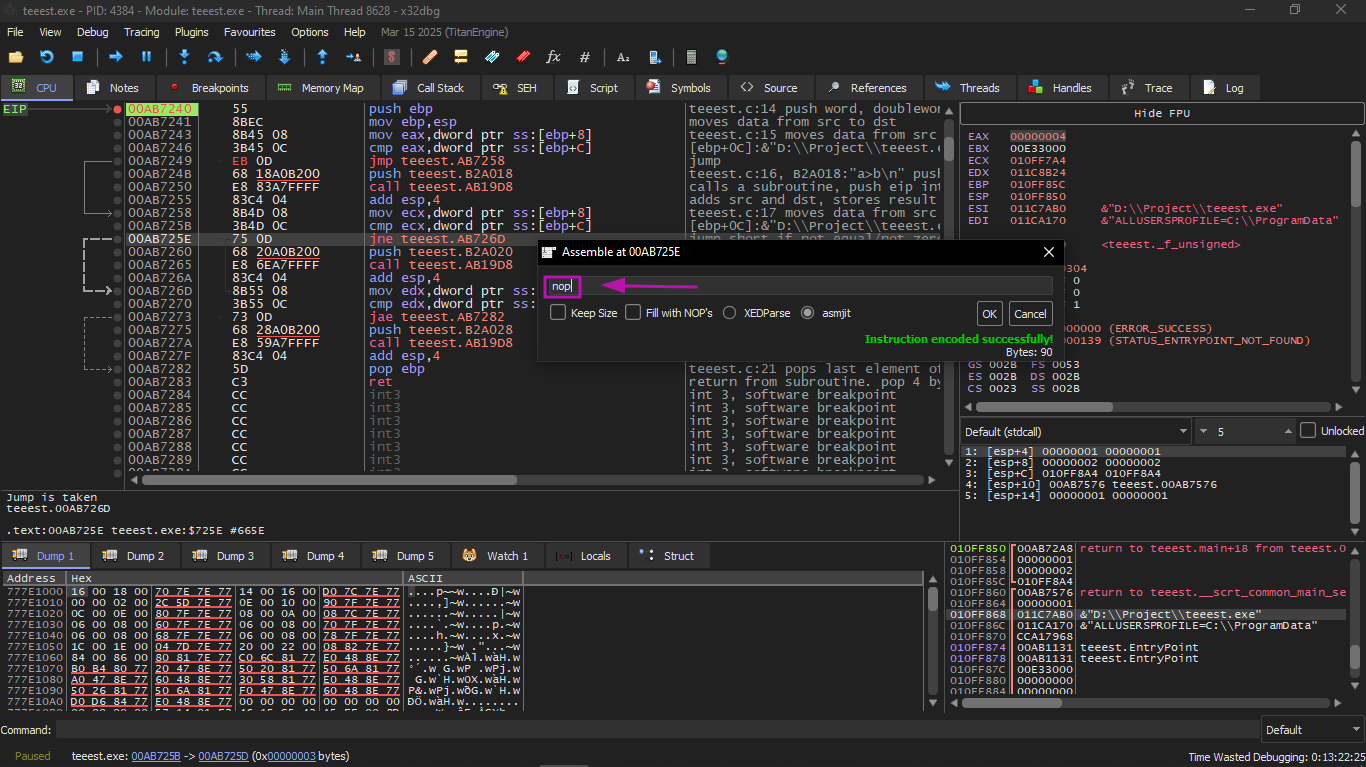Open the Scylla icon in toolbar
Screen dimensions: 1366x767
(x=393, y=57)
